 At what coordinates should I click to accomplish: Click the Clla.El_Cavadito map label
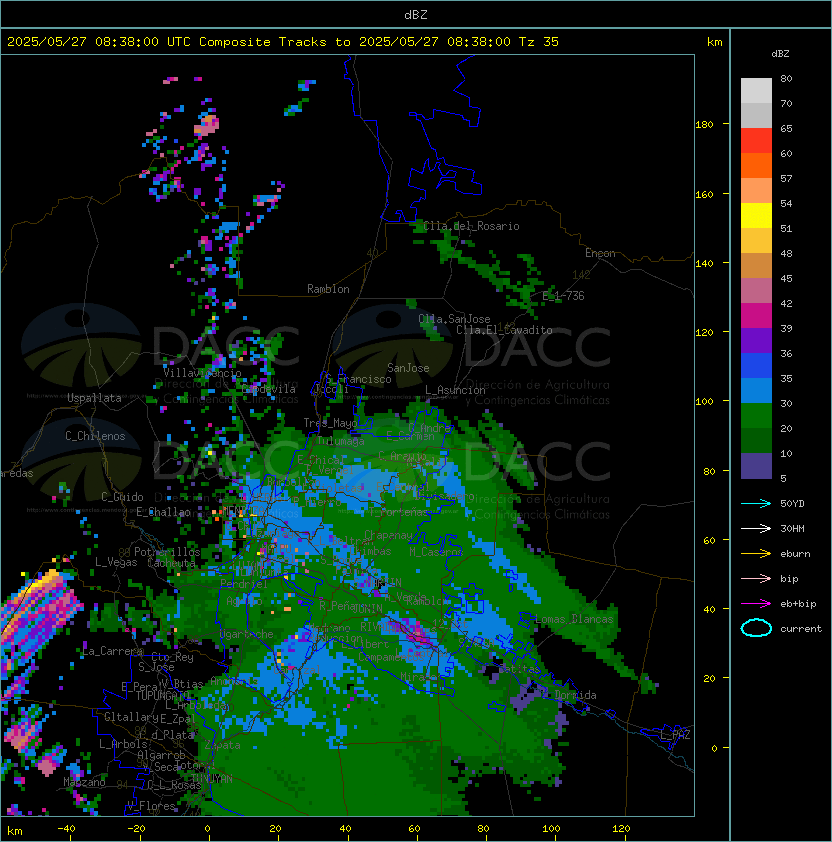click(x=504, y=330)
